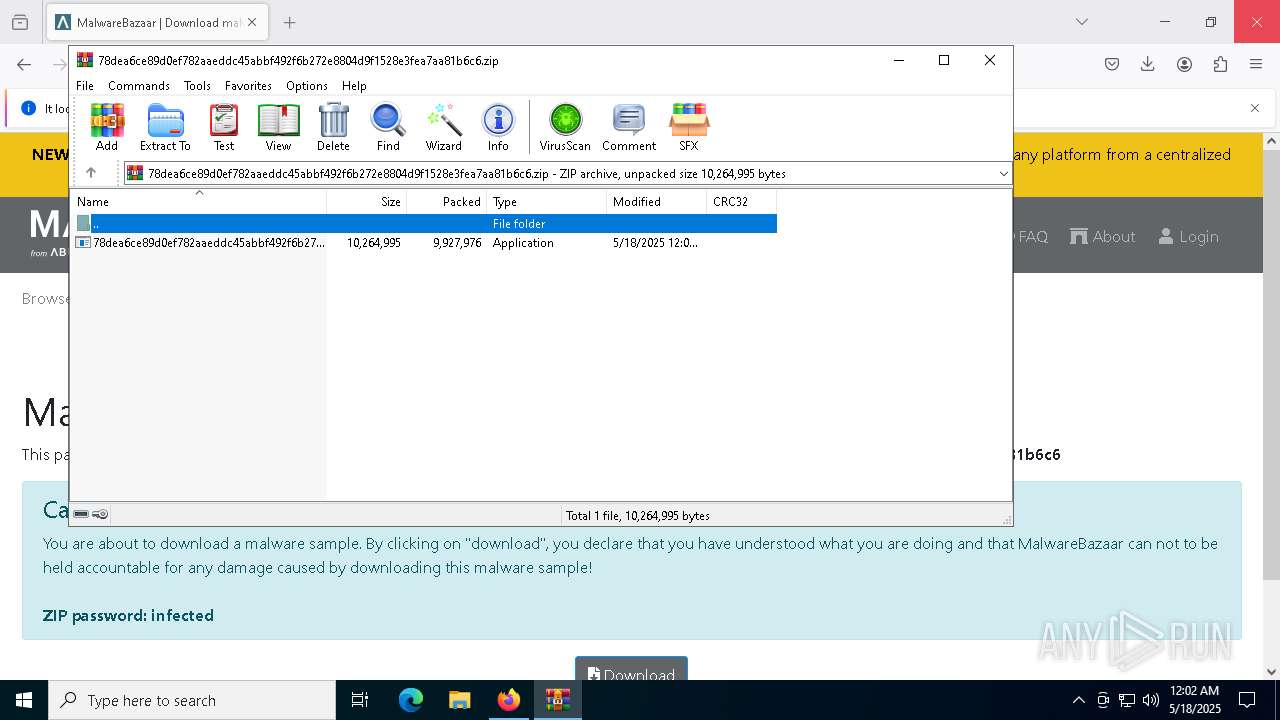This screenshot has height=720, width=1280.
Task: Switch to Firefox in the taskbar
Action: click(509, 700)
